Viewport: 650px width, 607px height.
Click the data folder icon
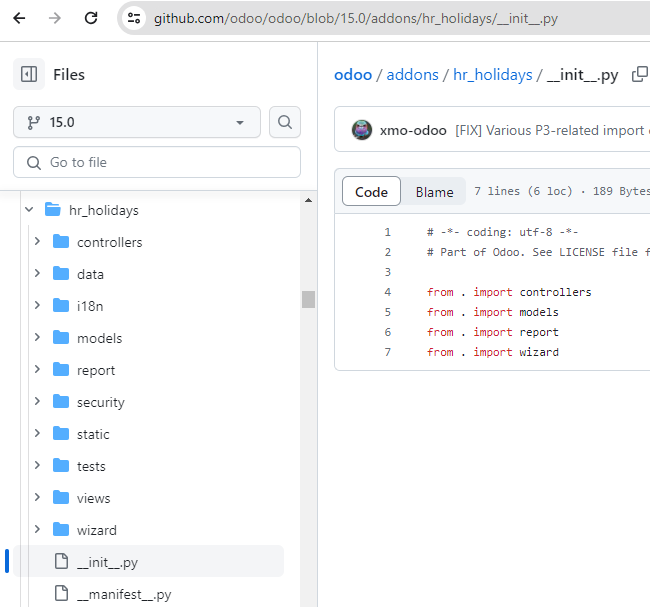tap(61, 274)
